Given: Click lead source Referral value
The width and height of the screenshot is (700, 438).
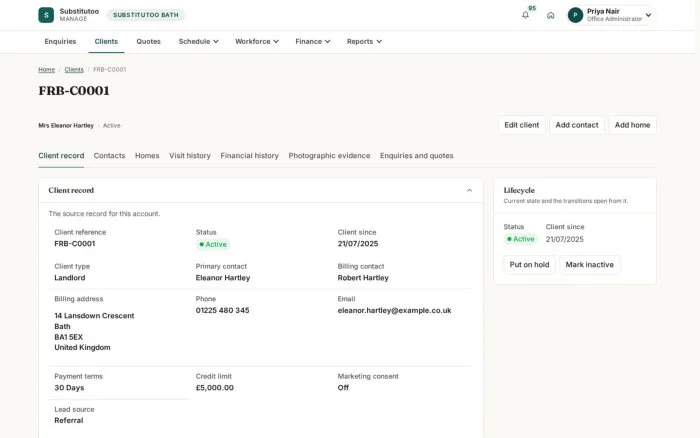Looking at the screenshot, I should click(x=69, y=421).
